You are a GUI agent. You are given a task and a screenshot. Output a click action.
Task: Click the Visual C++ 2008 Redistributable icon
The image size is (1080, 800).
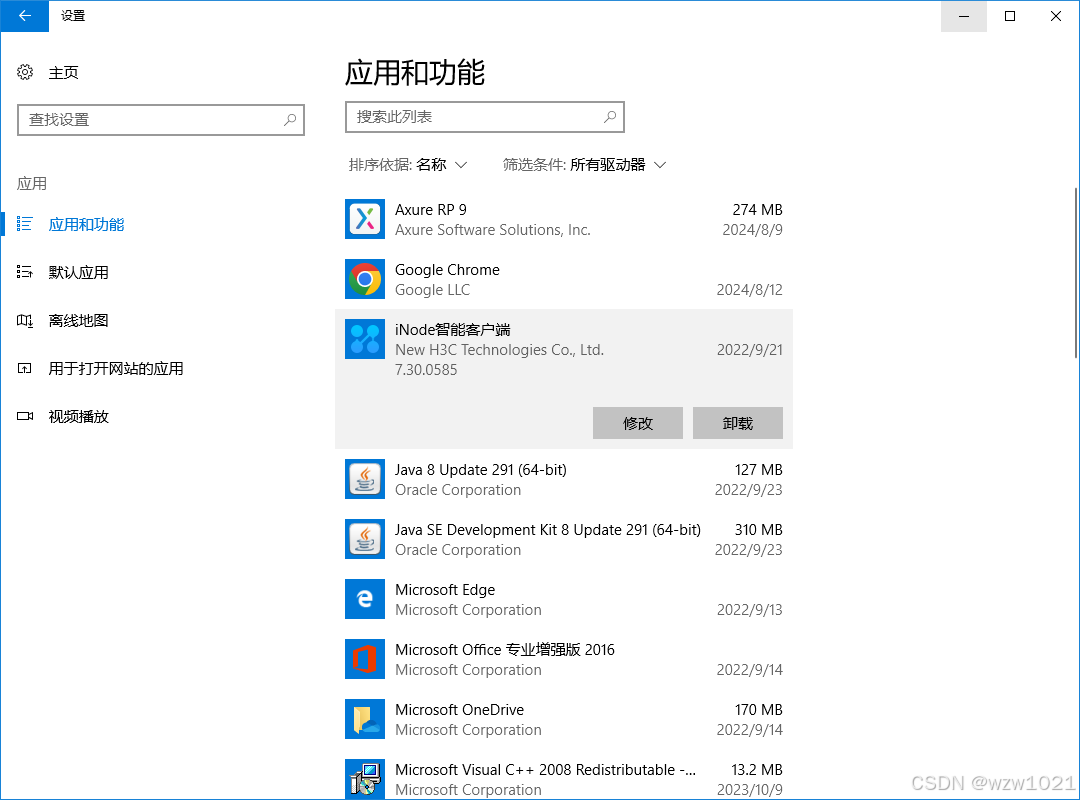pos(365,779)
